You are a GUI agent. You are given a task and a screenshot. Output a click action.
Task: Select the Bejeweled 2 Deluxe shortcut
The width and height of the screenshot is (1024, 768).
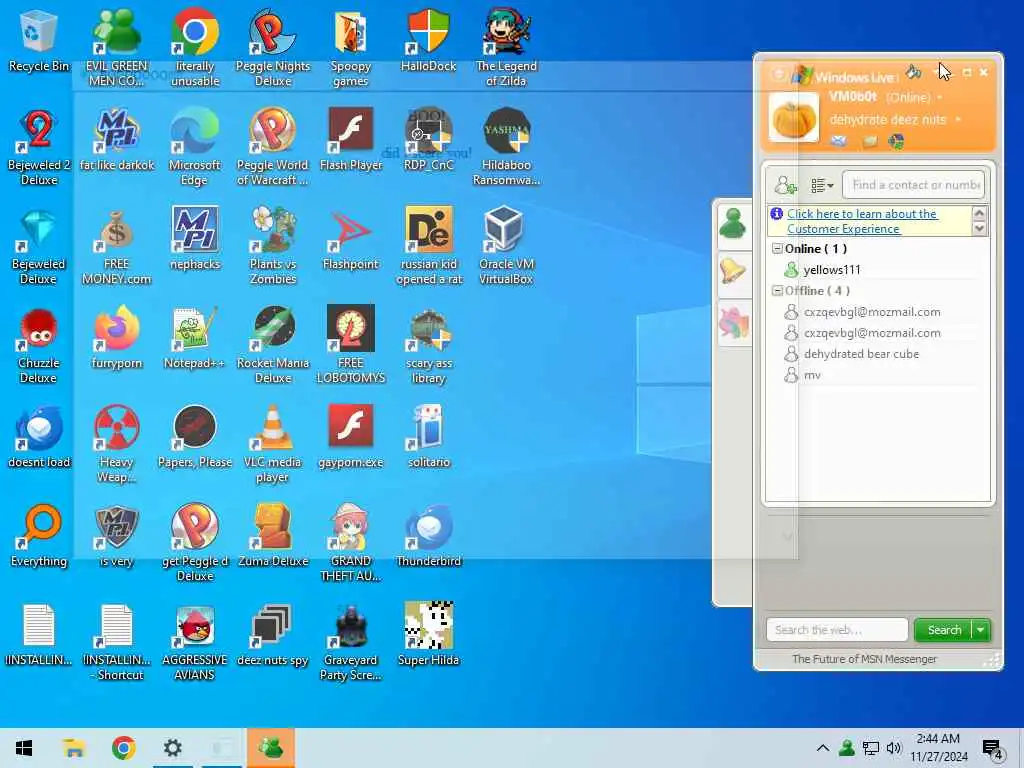(x=39, y=147)
